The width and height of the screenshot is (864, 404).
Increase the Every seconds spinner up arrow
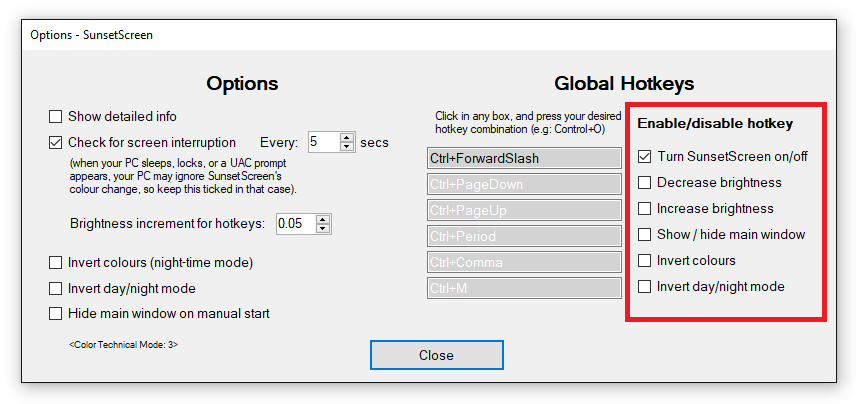click(x=347, y=138)
